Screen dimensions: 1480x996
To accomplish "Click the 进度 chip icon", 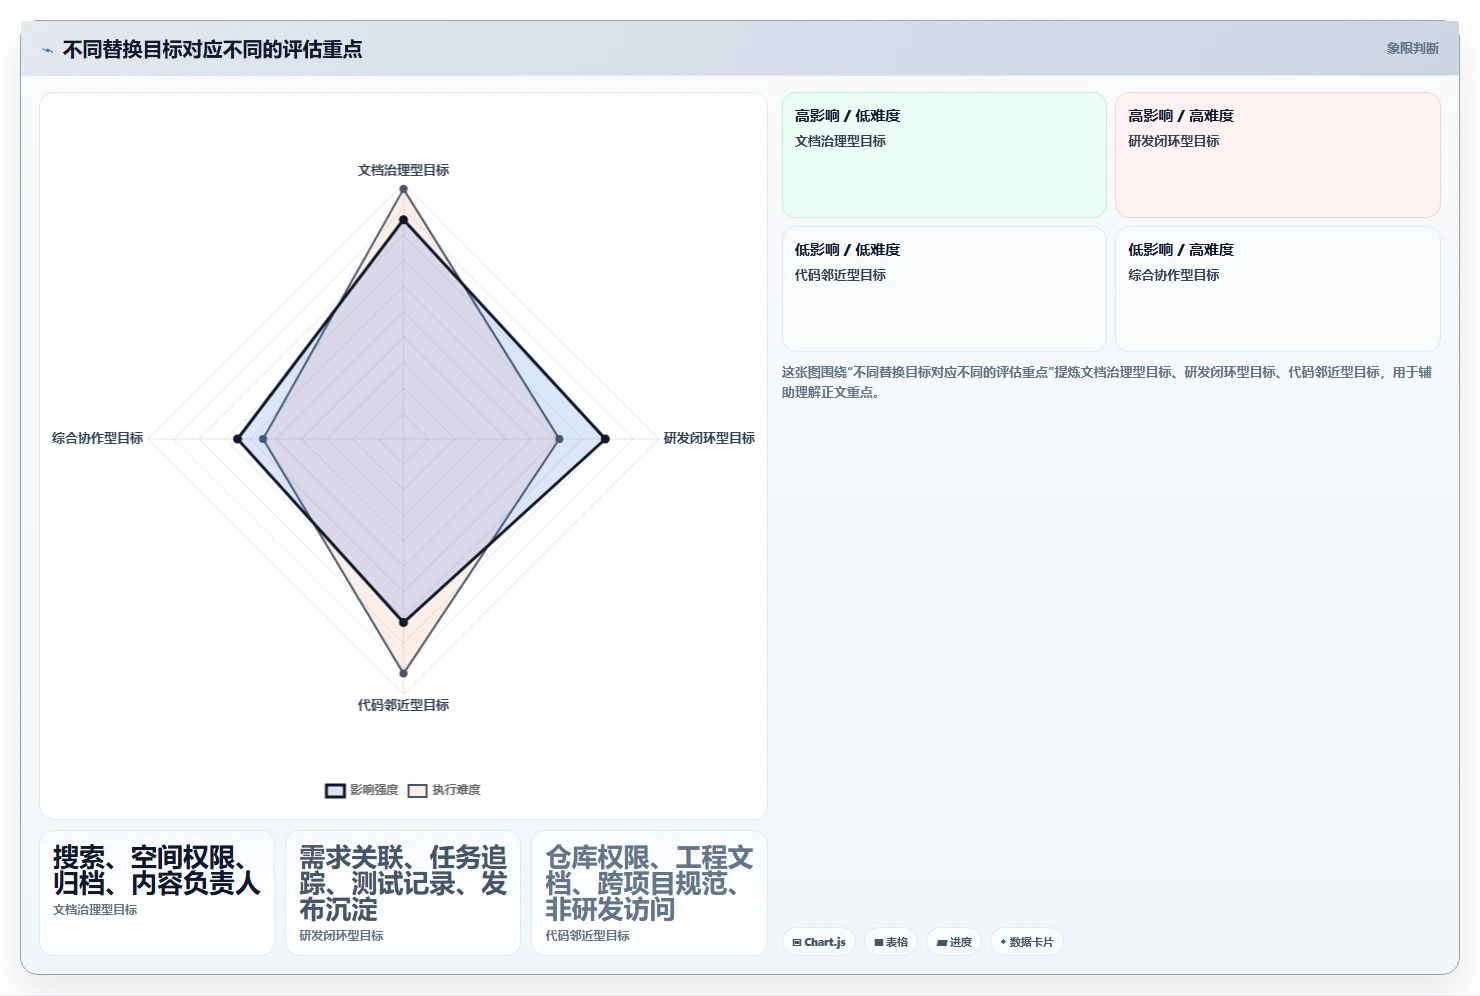I will click(x=942, y=942).
